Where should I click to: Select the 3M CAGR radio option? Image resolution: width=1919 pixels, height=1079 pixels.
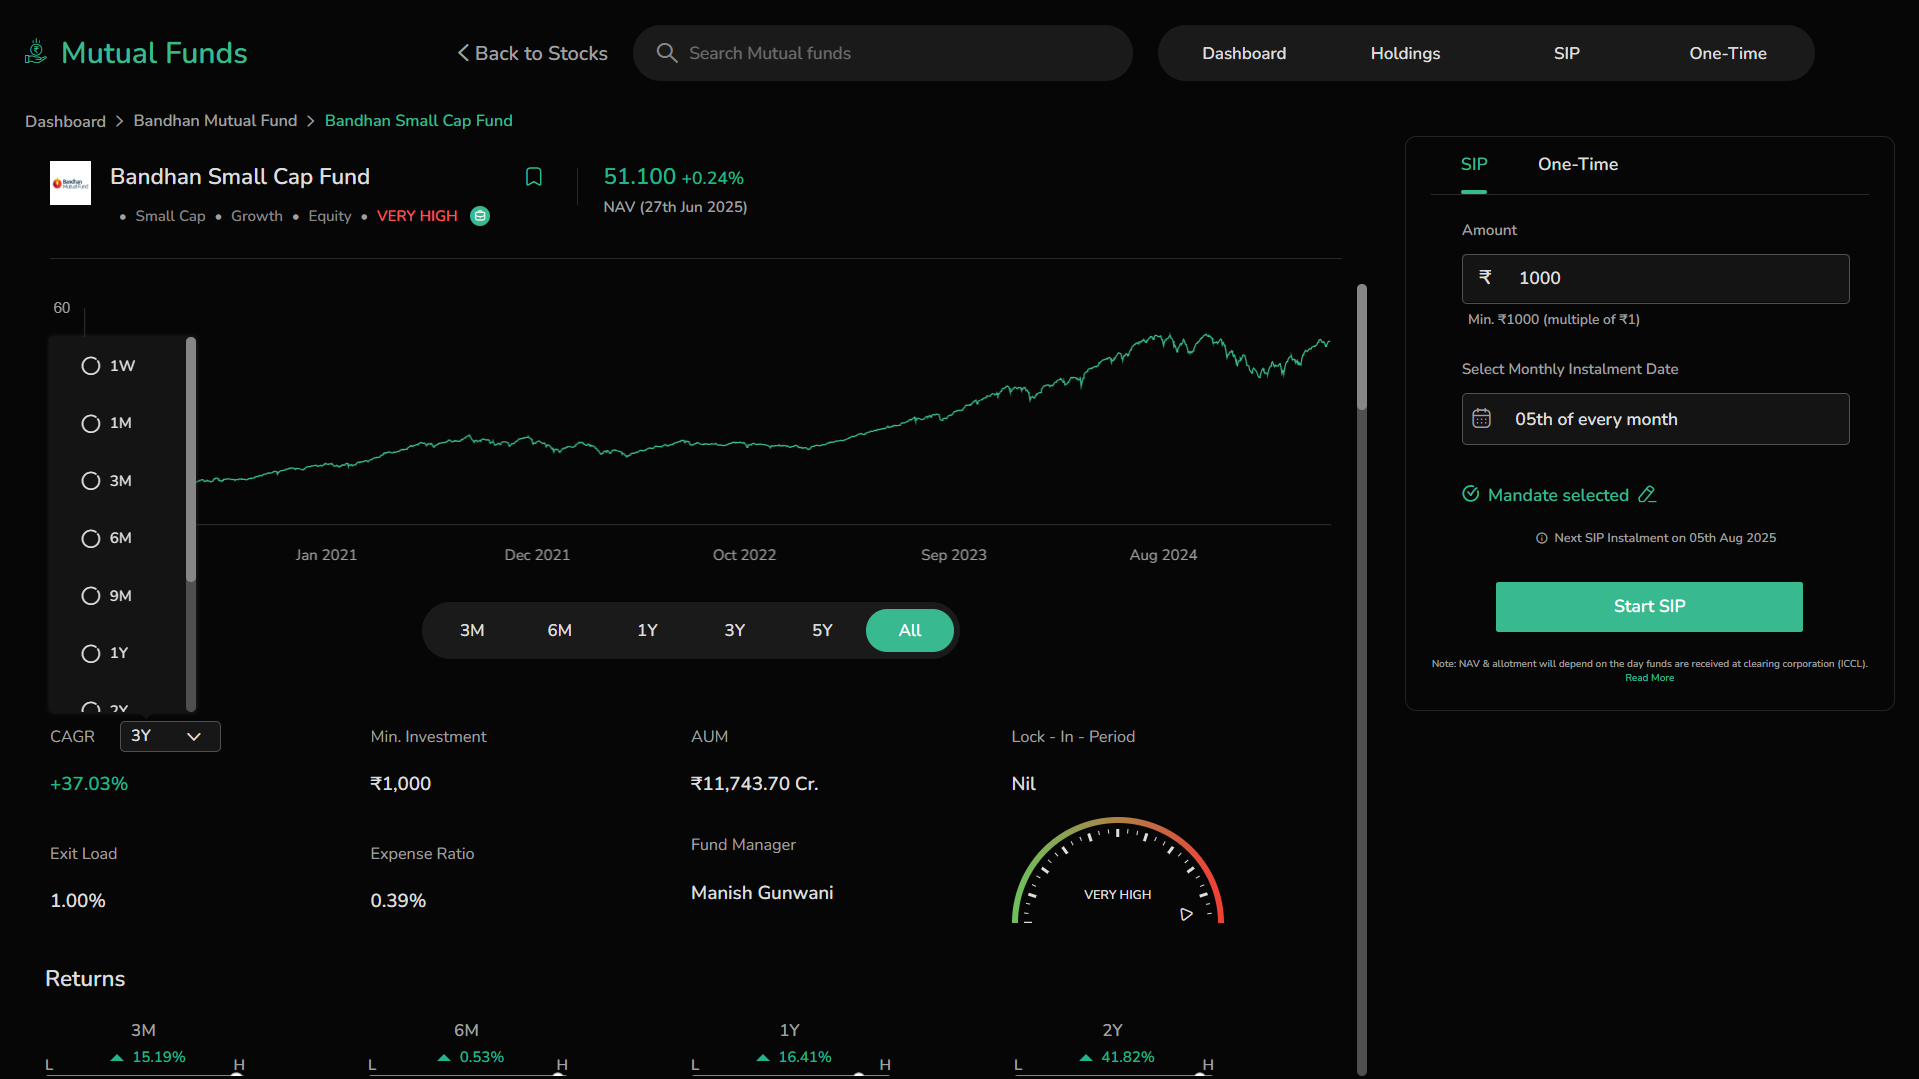pyautogui.click(x=91, y=481)
